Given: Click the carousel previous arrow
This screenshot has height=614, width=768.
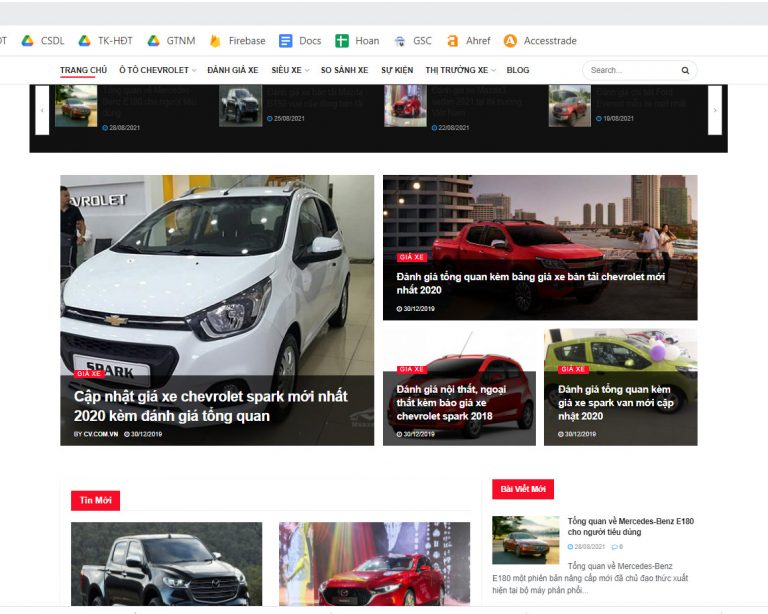Looking at the screenshot, I should tap(42, 110).
